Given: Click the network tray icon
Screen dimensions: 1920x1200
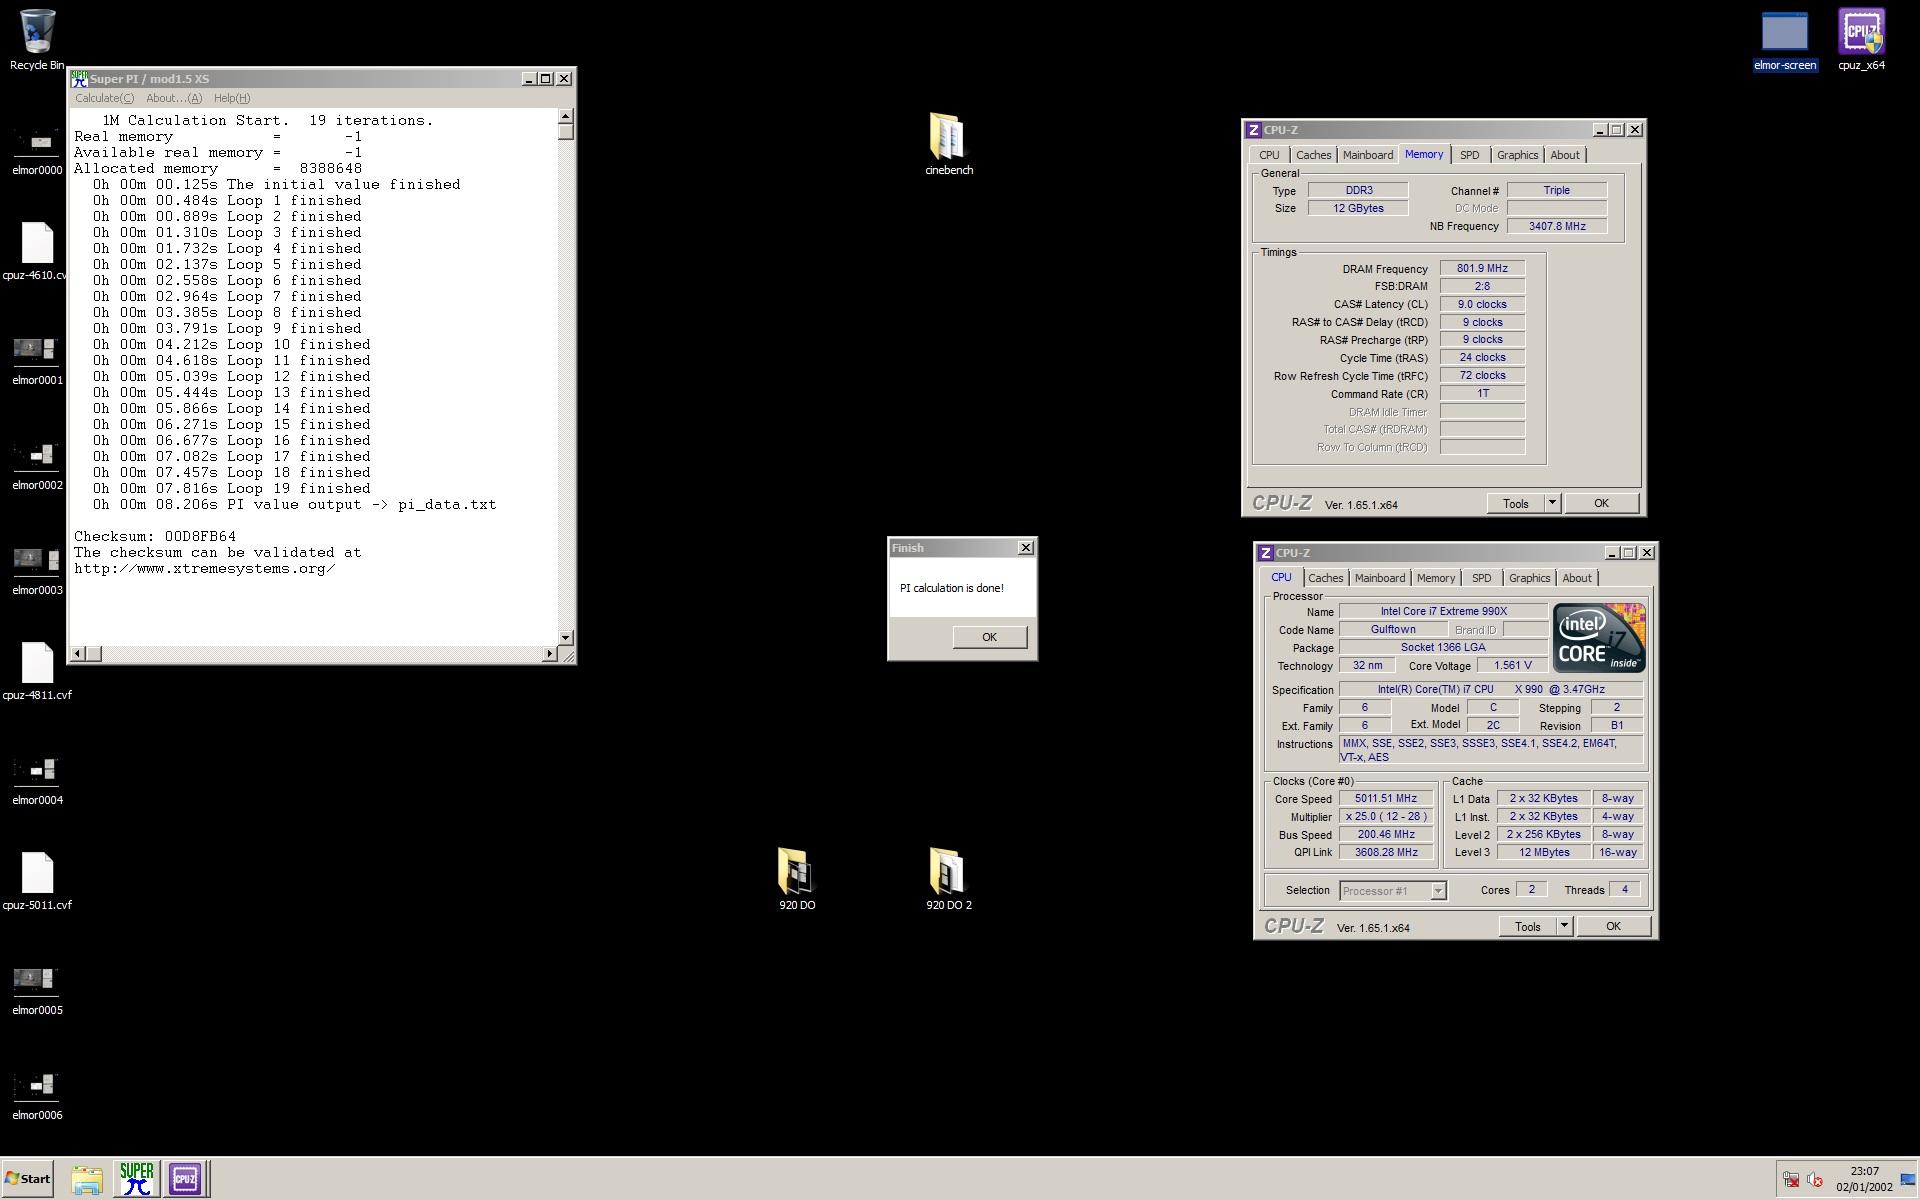Looking at the screenshot, I should coord(1791,1180).
